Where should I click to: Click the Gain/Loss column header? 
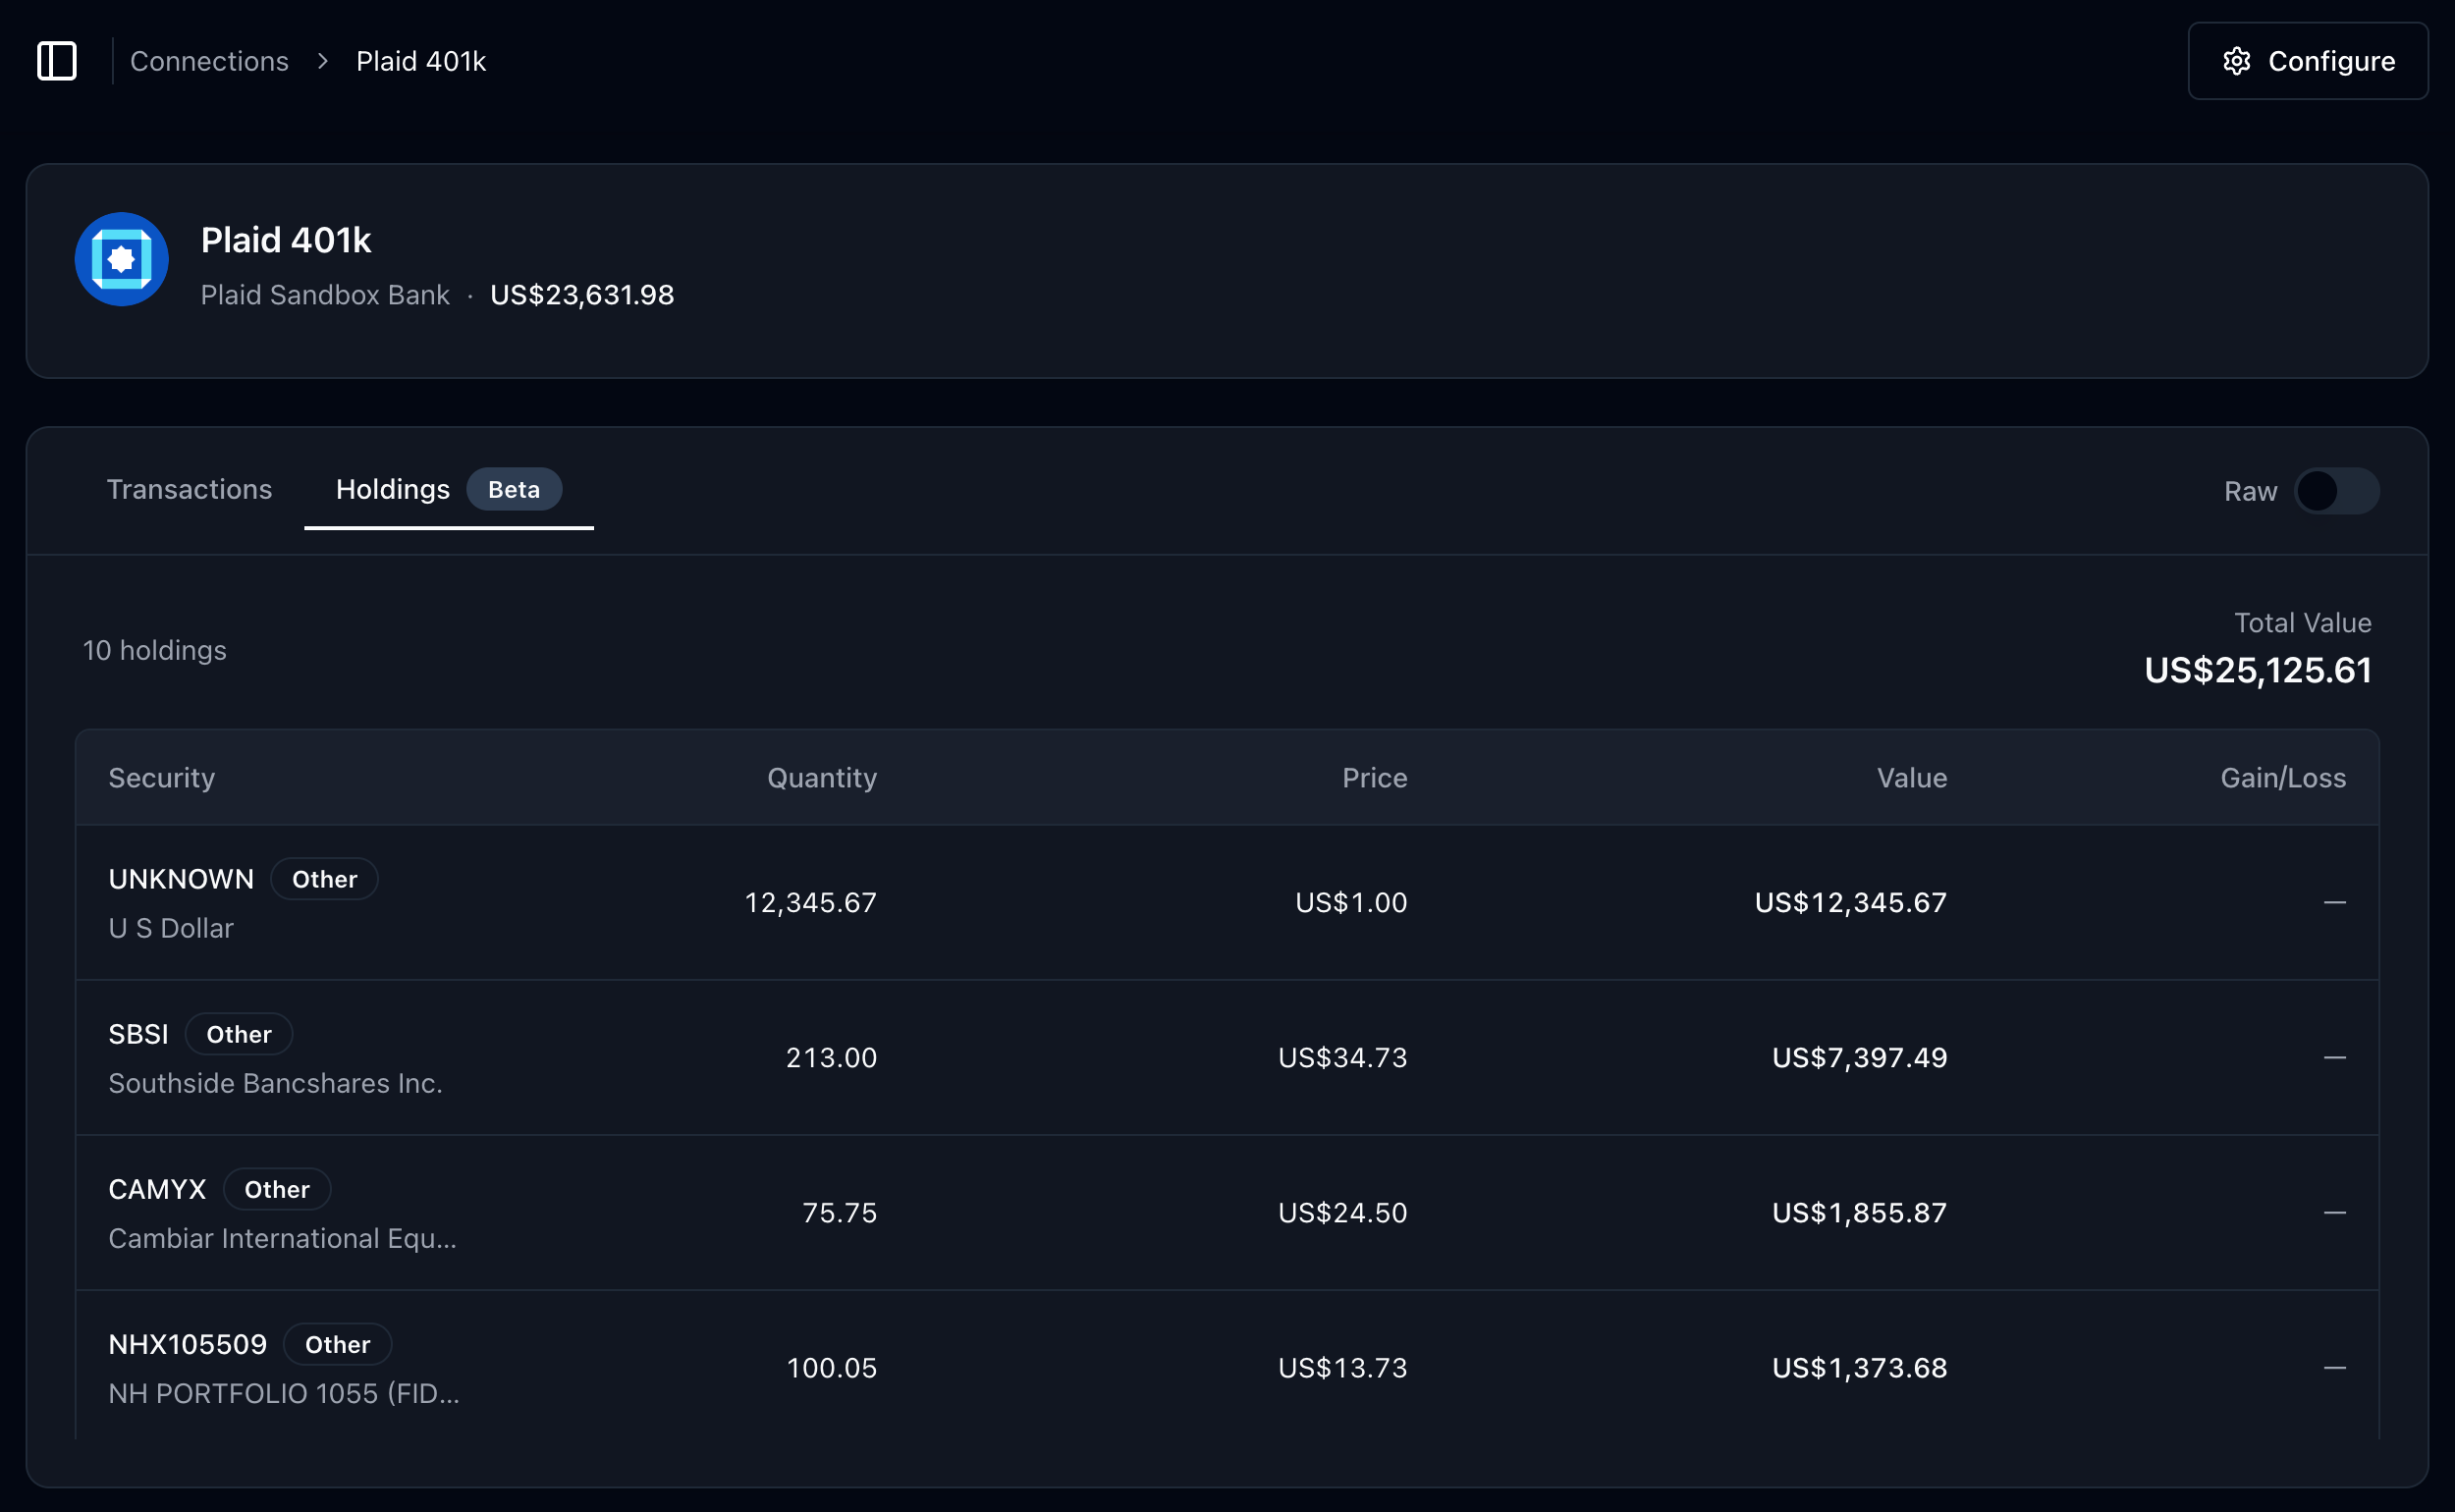pos(2282,778)
